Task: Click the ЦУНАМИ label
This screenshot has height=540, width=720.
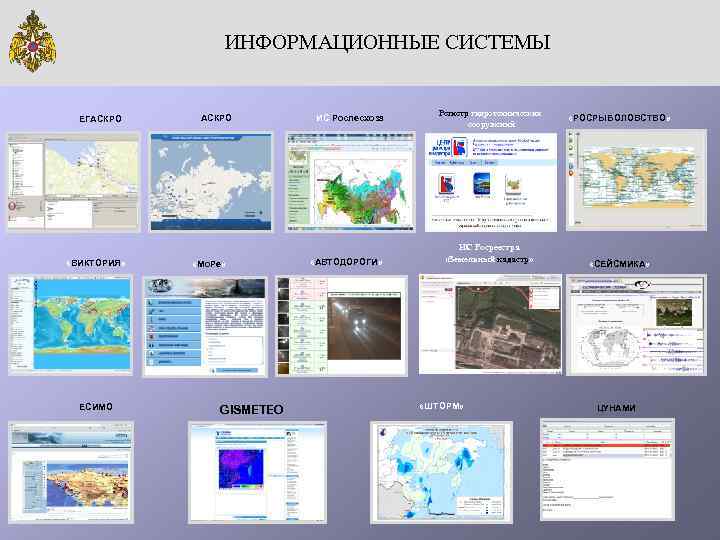Action: click(x=616, y=408)
